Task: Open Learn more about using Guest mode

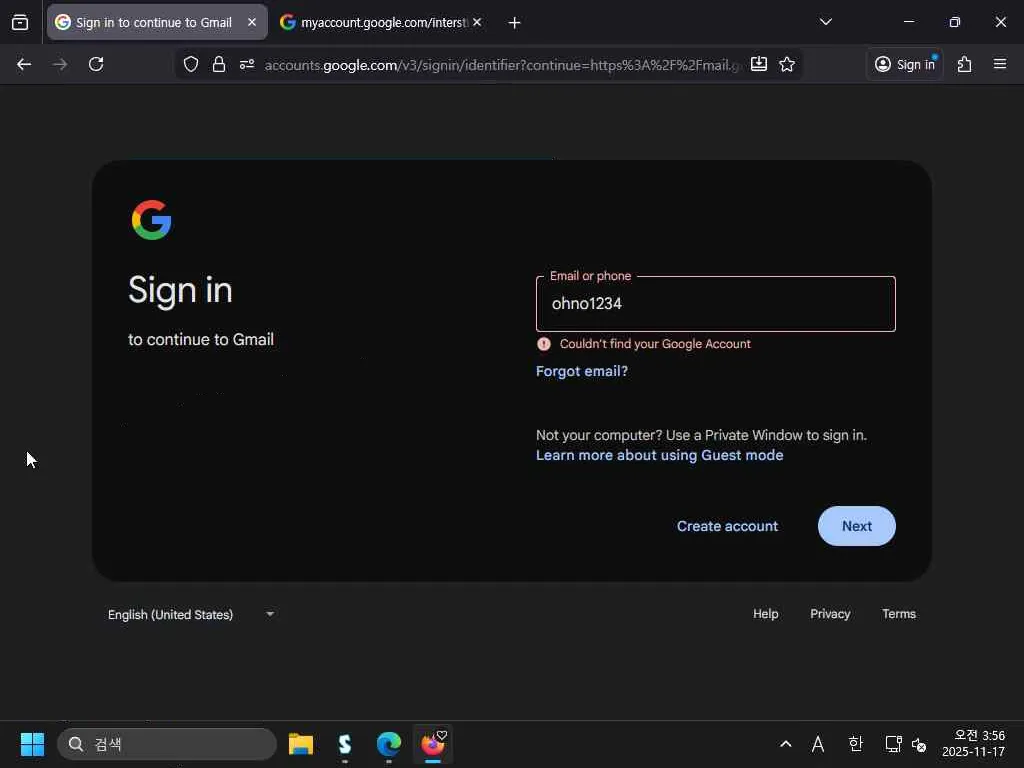Action: [x=660, y=455]
